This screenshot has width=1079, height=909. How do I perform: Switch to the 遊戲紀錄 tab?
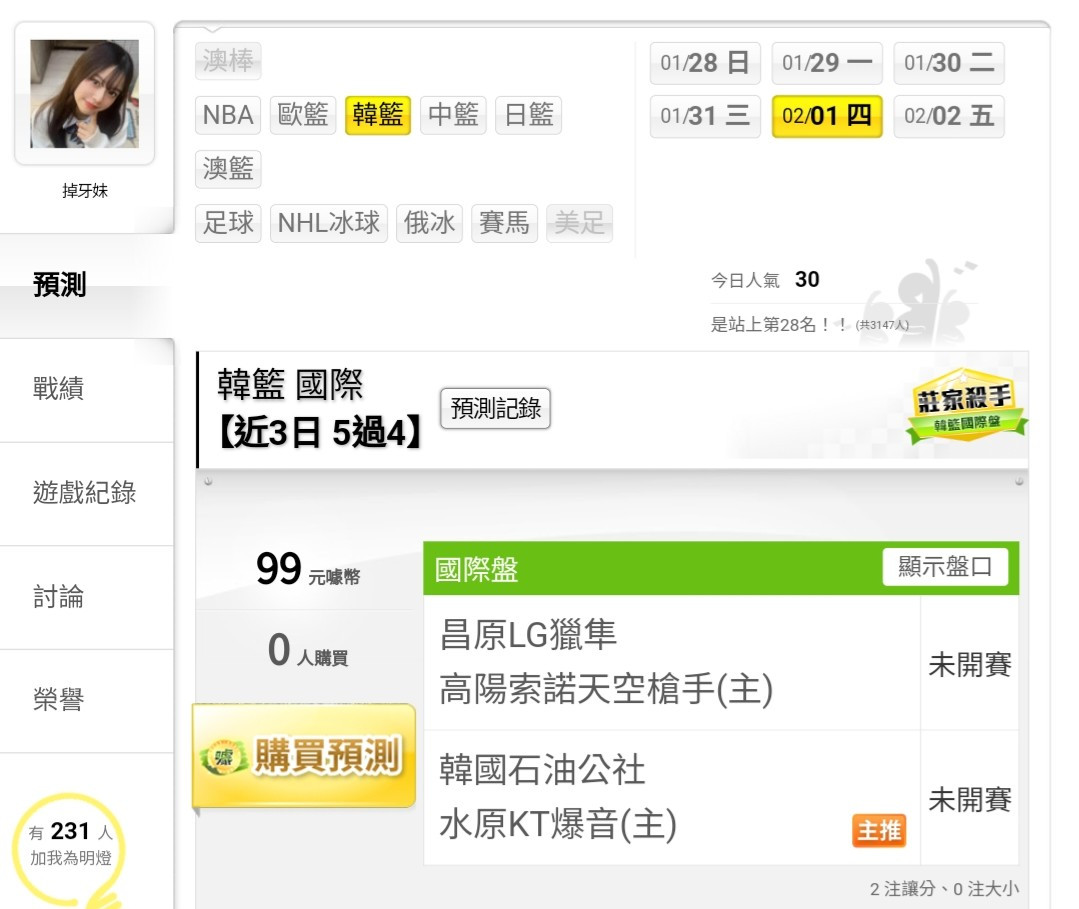tap(85, 493)
